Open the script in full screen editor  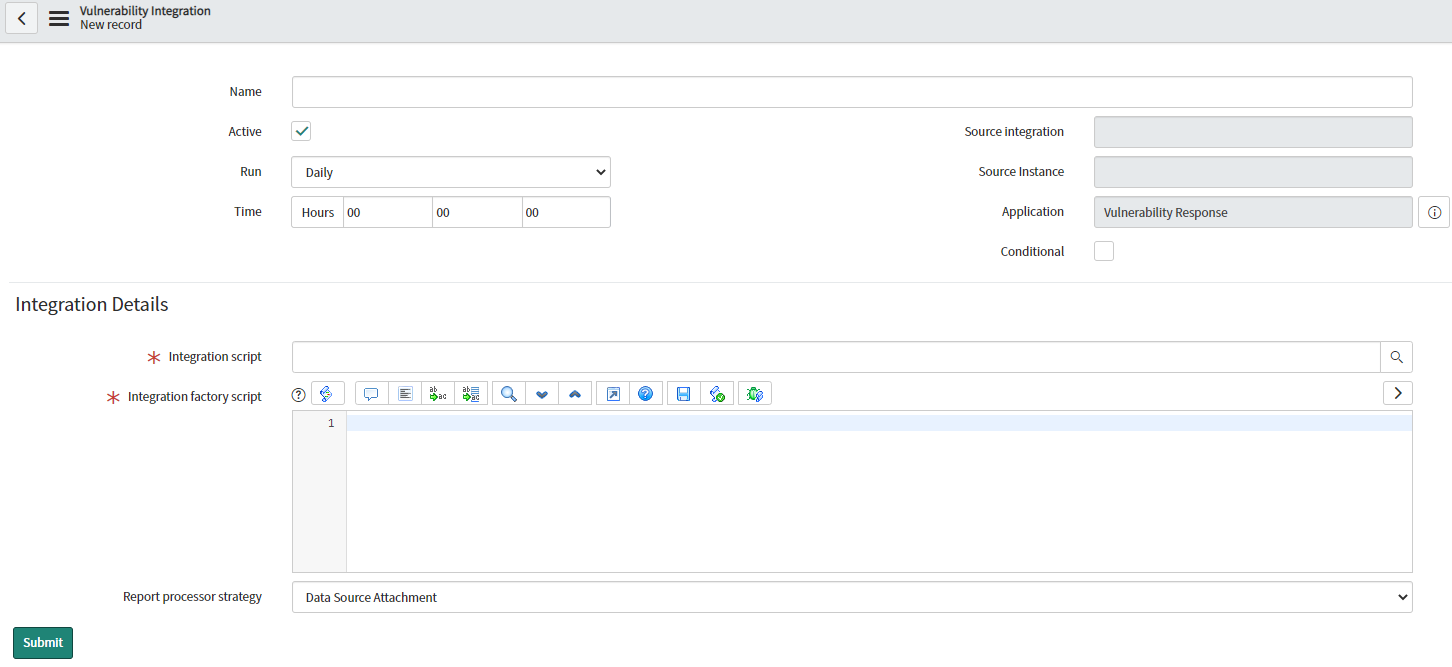click(612, 393)
